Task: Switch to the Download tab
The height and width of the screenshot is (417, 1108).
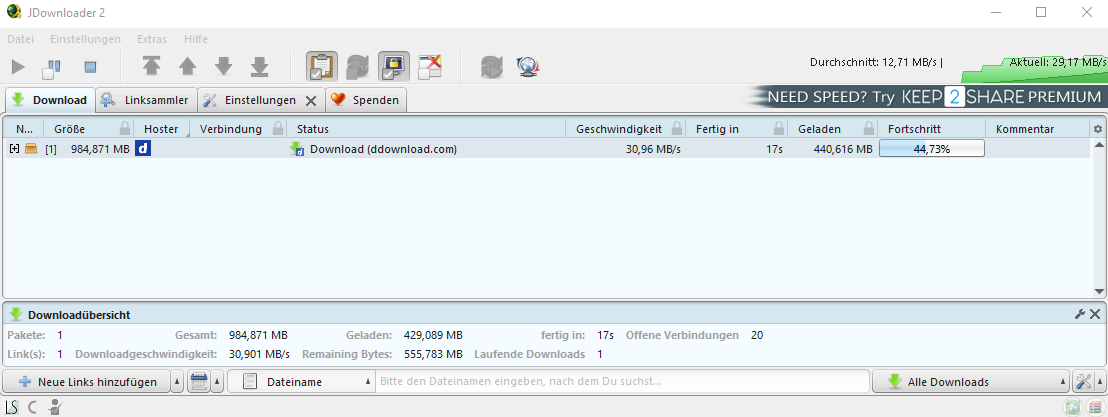Action: click(50, 100)
